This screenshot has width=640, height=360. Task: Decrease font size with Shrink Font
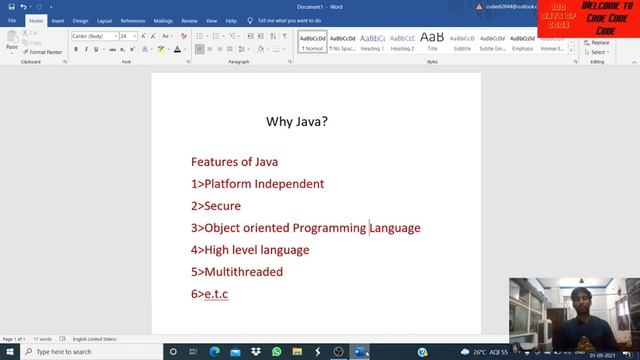(x=153, y=36)
